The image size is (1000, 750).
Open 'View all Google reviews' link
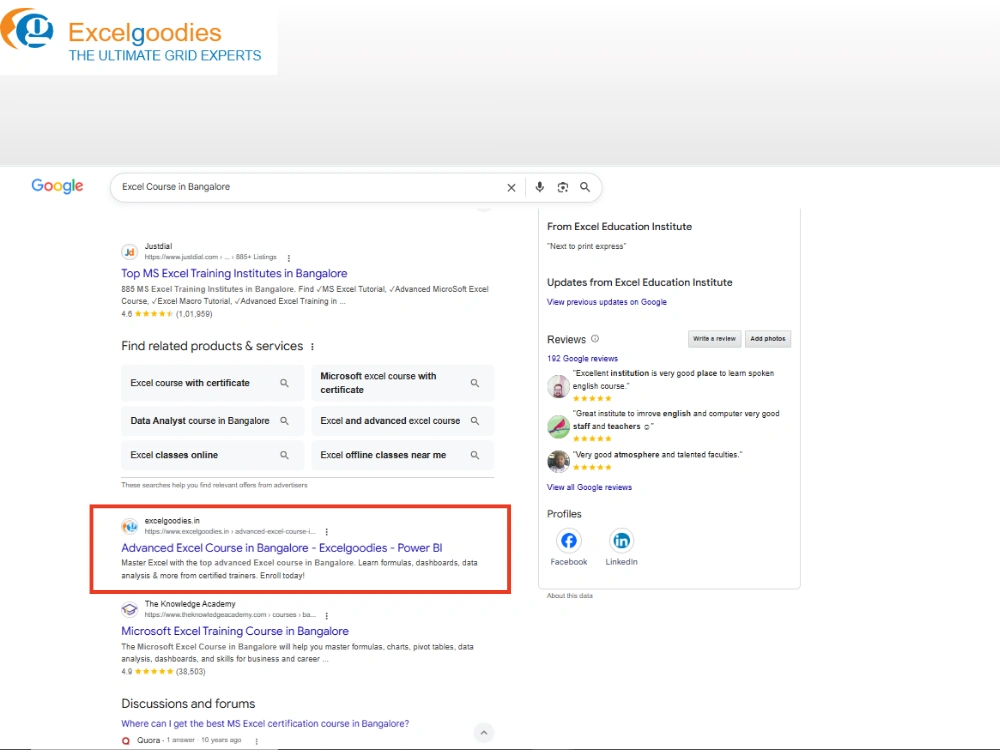pyautogui.click(x=589, y=487)
